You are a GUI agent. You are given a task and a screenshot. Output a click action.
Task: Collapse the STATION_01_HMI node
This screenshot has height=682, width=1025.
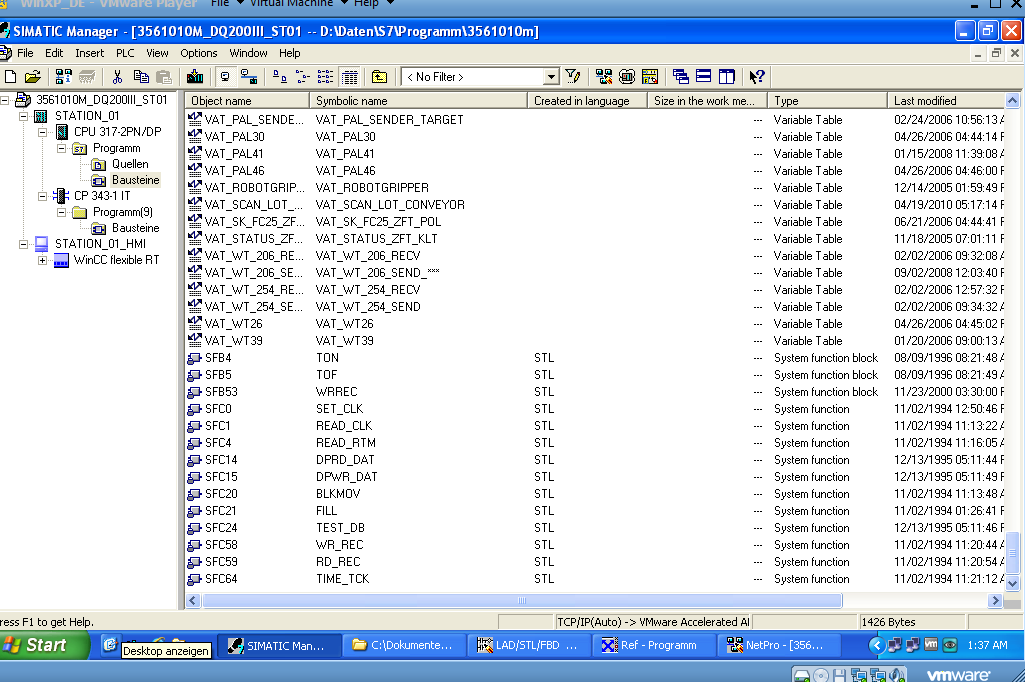coord(24,245)
